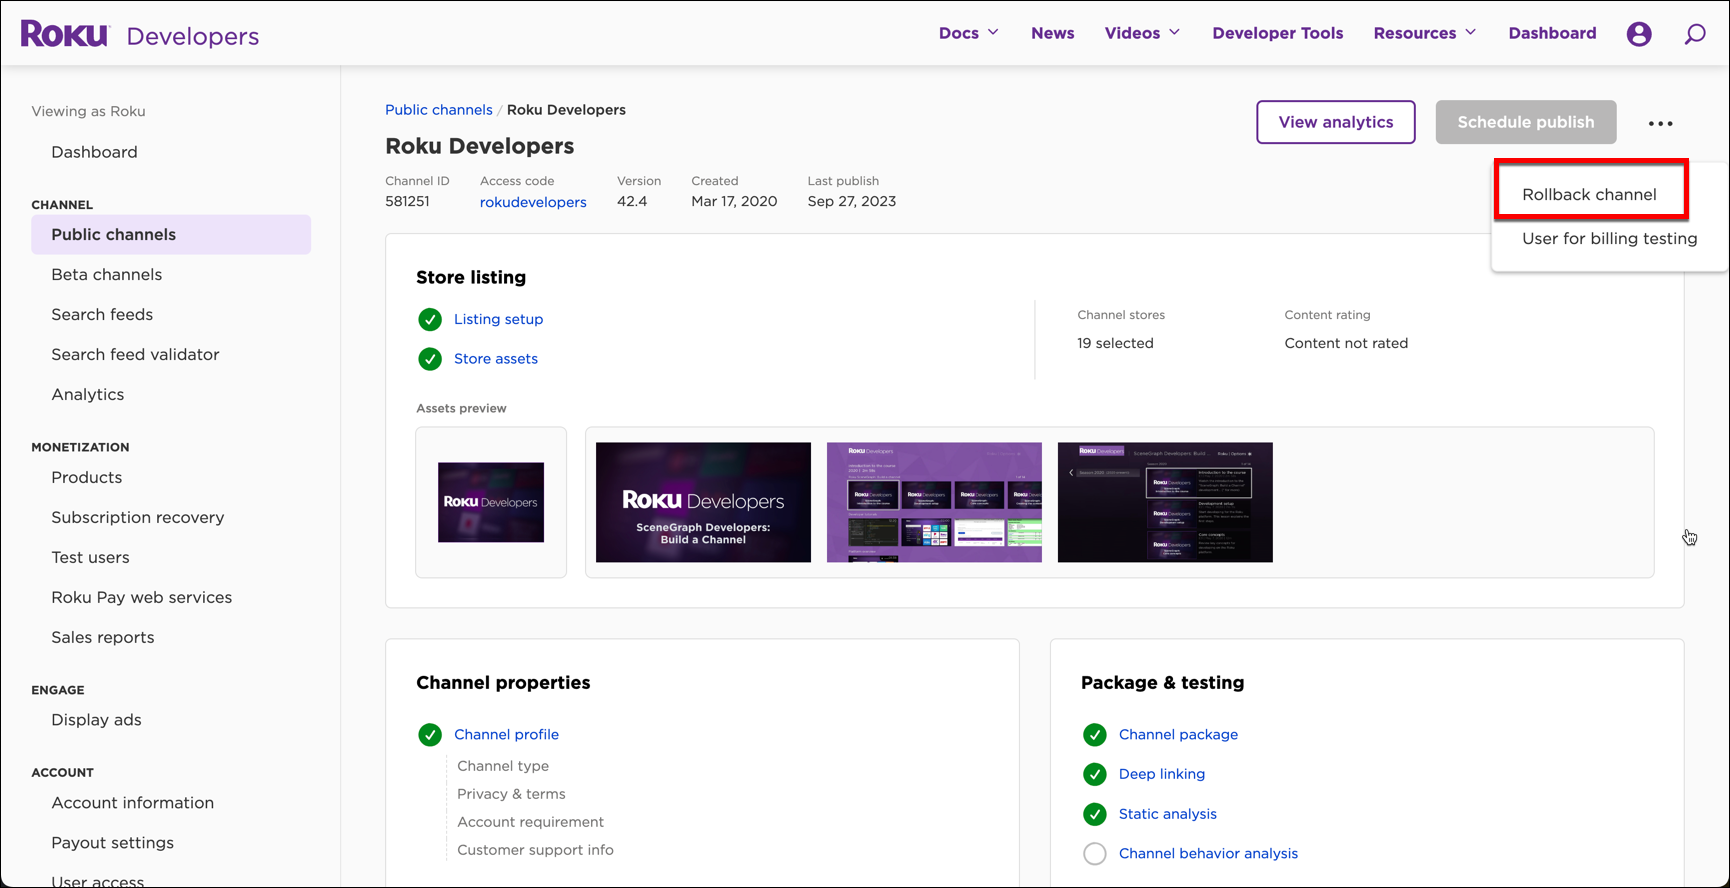The height and width of the screenshot is (888, 1730).
Task: Open the Static analysis link
Action: pos(1167,814)
